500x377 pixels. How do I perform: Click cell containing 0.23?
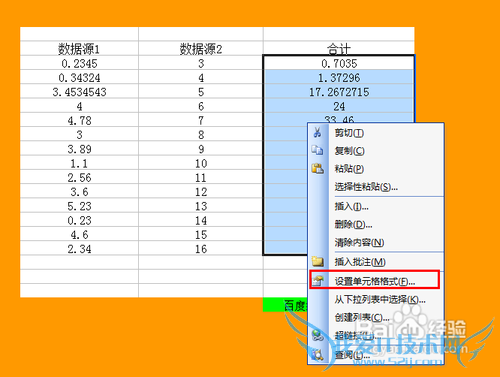point(79,220)
